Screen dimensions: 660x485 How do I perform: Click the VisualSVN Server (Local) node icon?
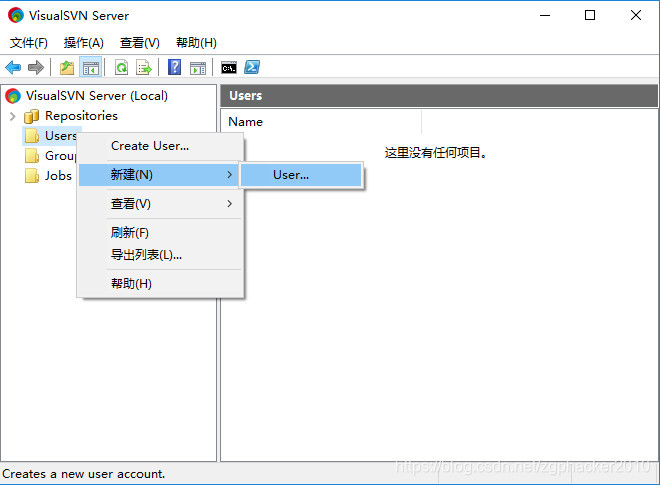[13, 96]
